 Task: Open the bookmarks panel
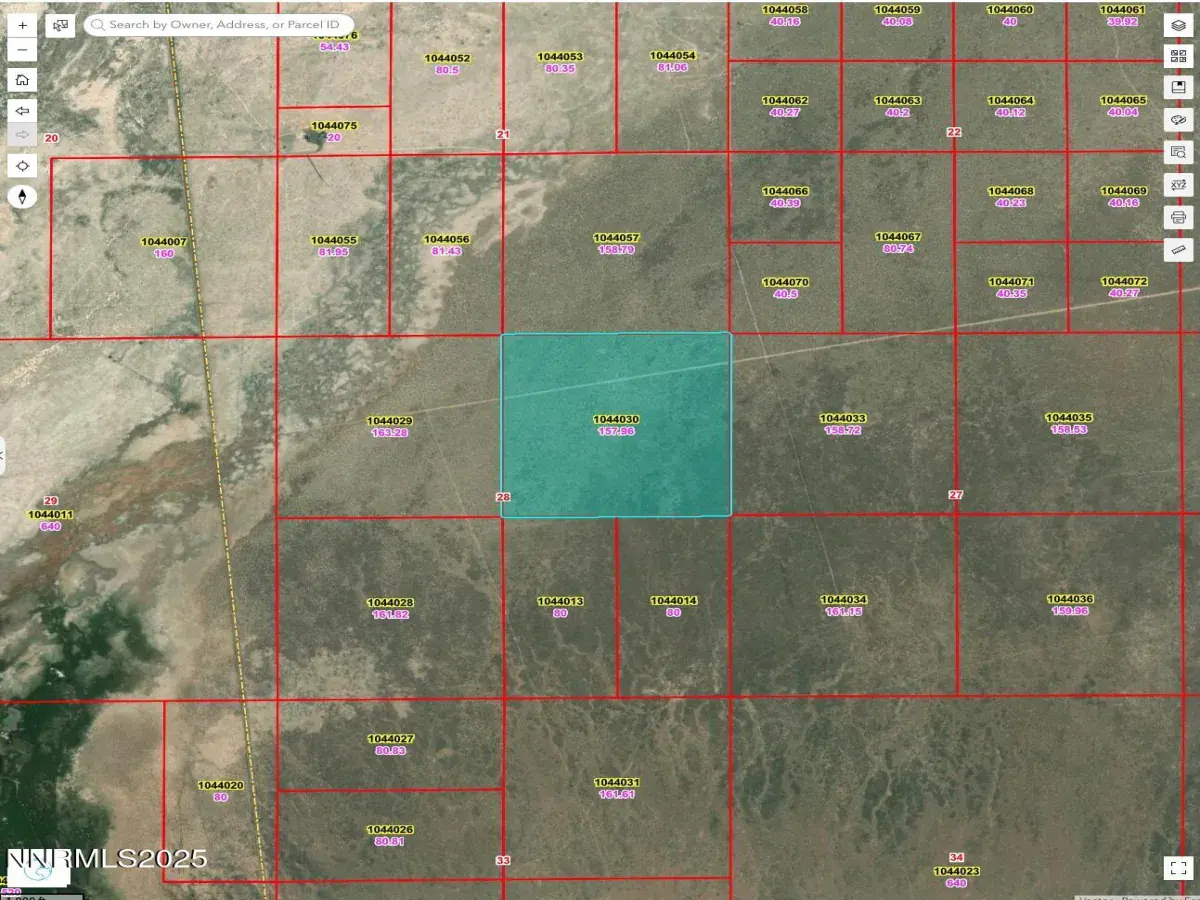(x=1178, y=88)
